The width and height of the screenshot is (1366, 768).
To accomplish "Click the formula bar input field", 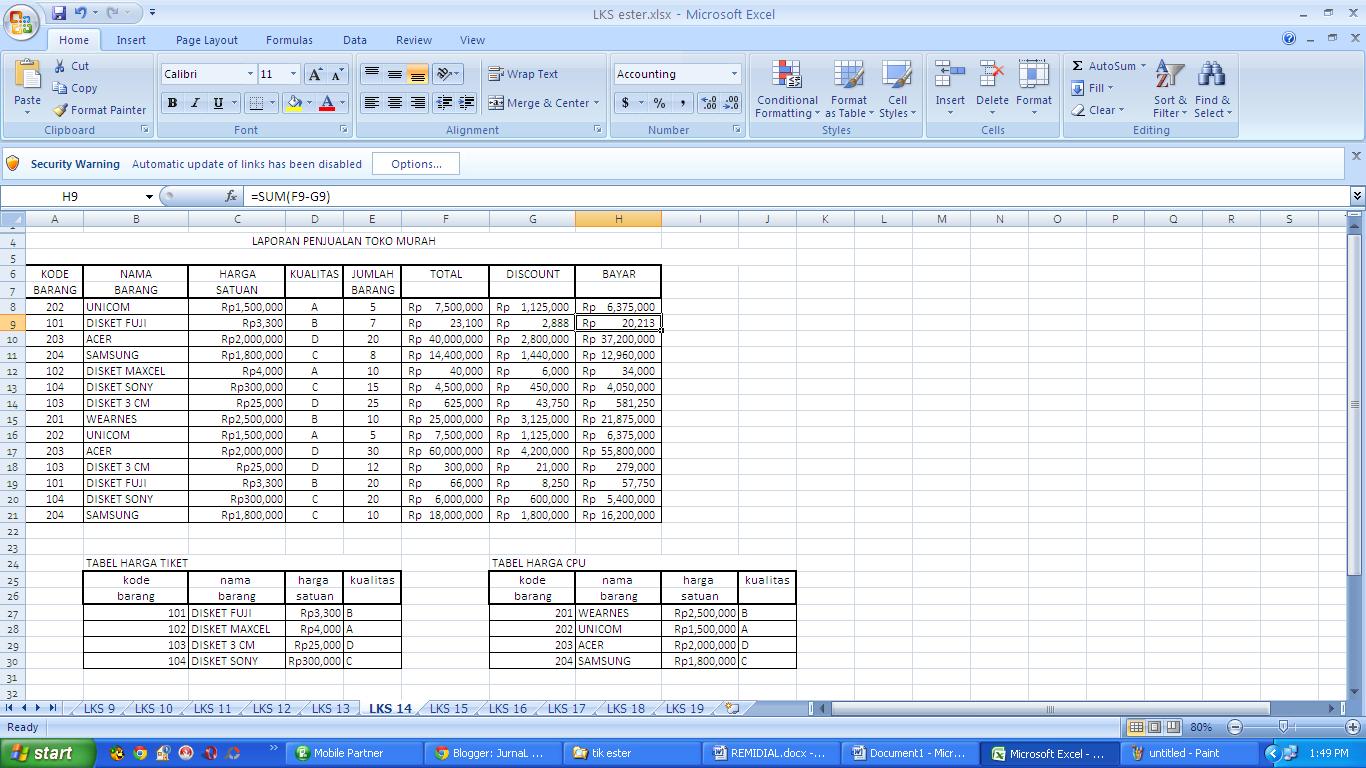I will pos(797,196).
